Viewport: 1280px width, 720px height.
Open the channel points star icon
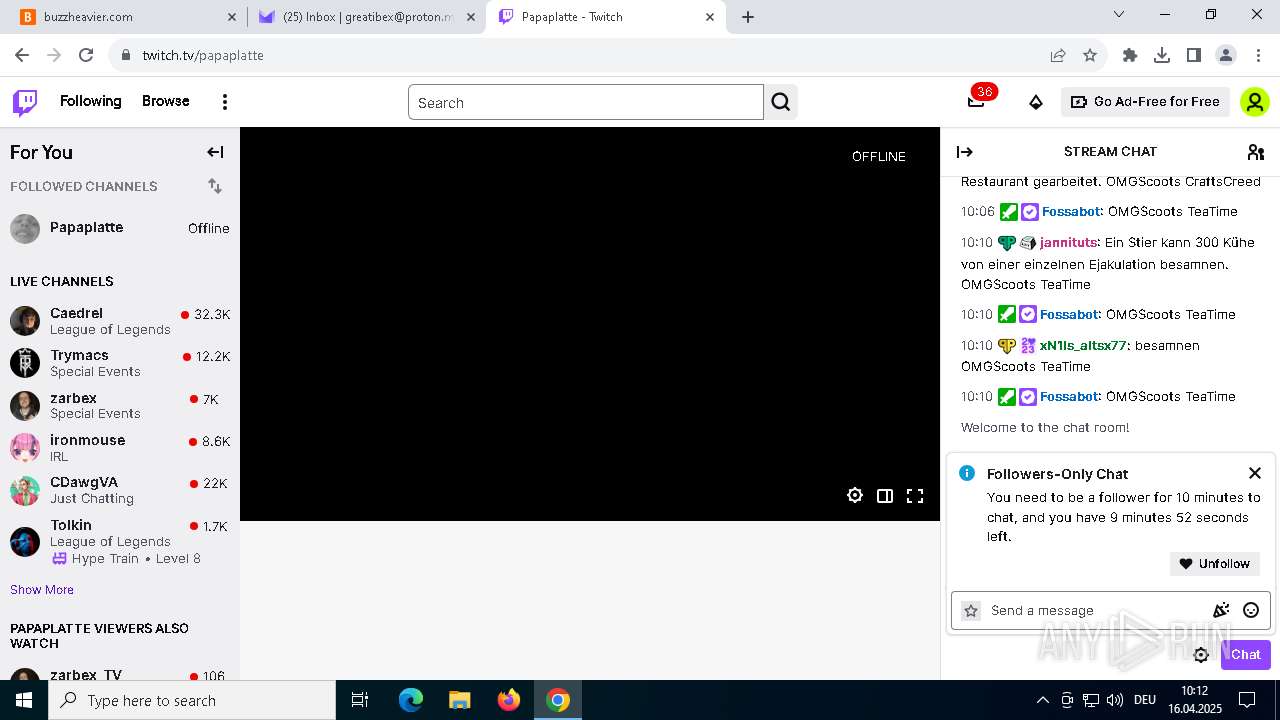click(971, 611)
